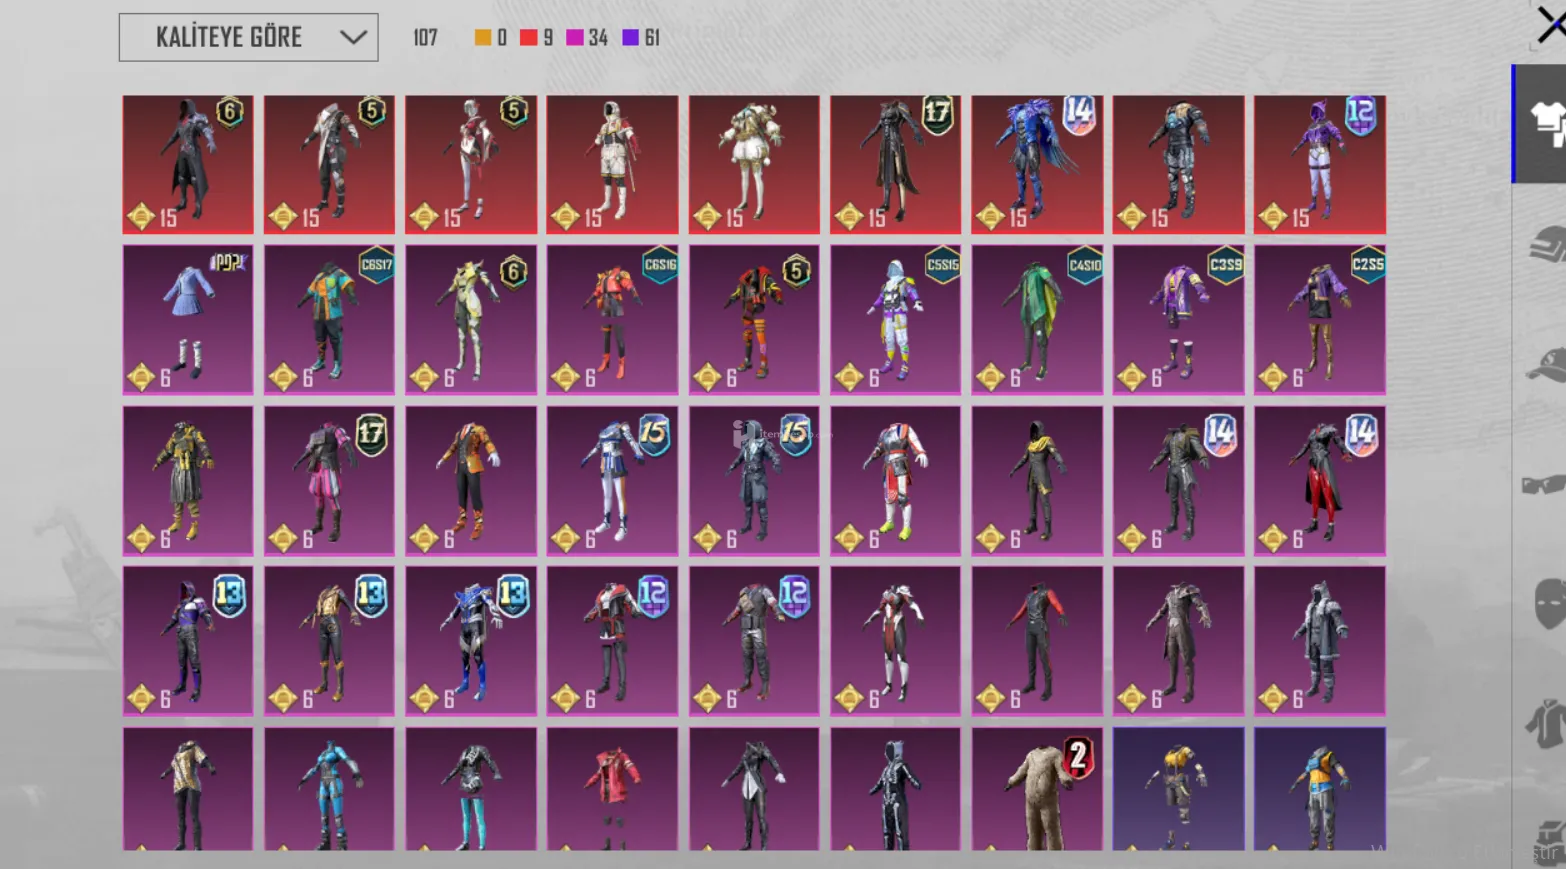Click the orange quality count swatch
Image resolution: width=1566 pixels, height=869 pixels.
pyautogui.click(x=483, y=38)
